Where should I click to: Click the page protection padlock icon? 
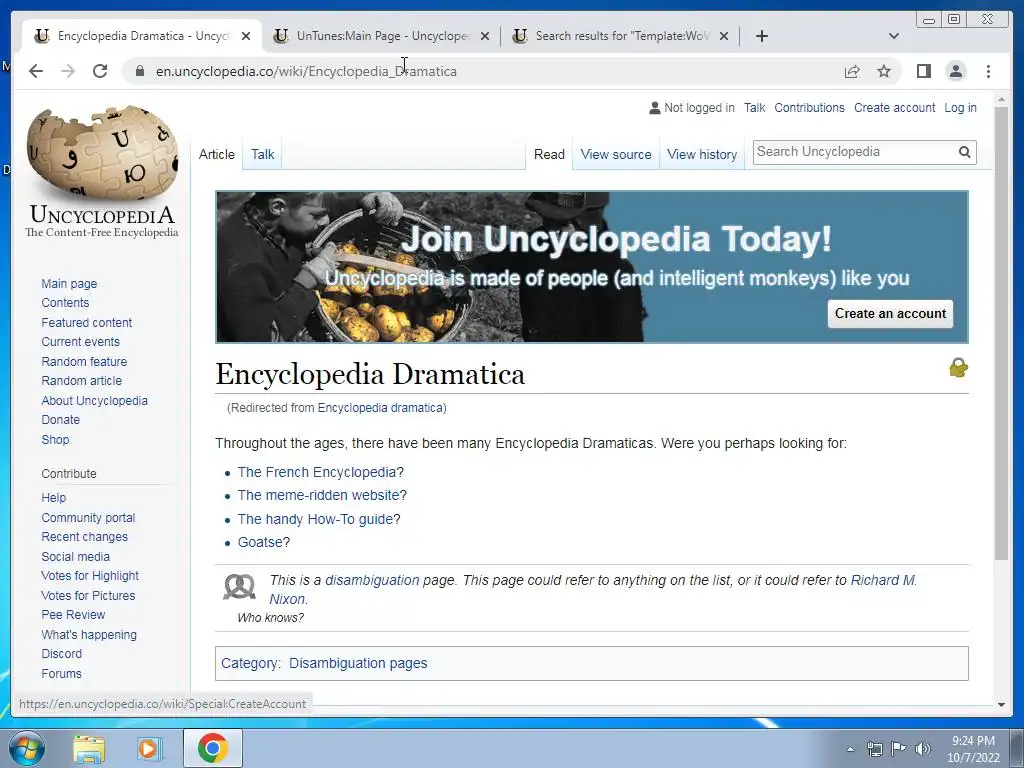[x=958, y=368]
